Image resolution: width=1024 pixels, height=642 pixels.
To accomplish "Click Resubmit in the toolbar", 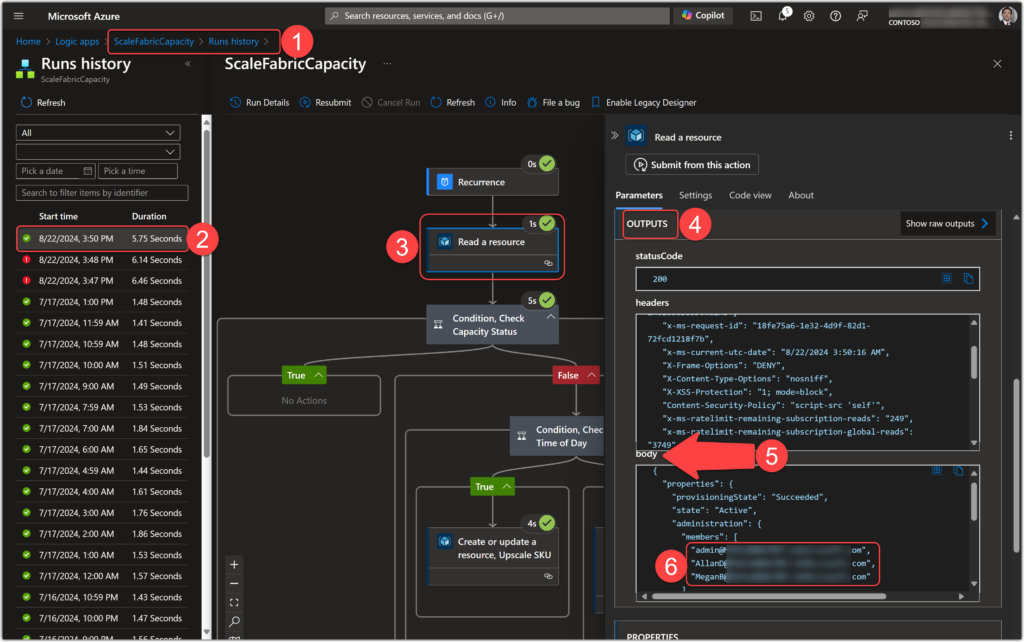I will click(x=325, y=103).
